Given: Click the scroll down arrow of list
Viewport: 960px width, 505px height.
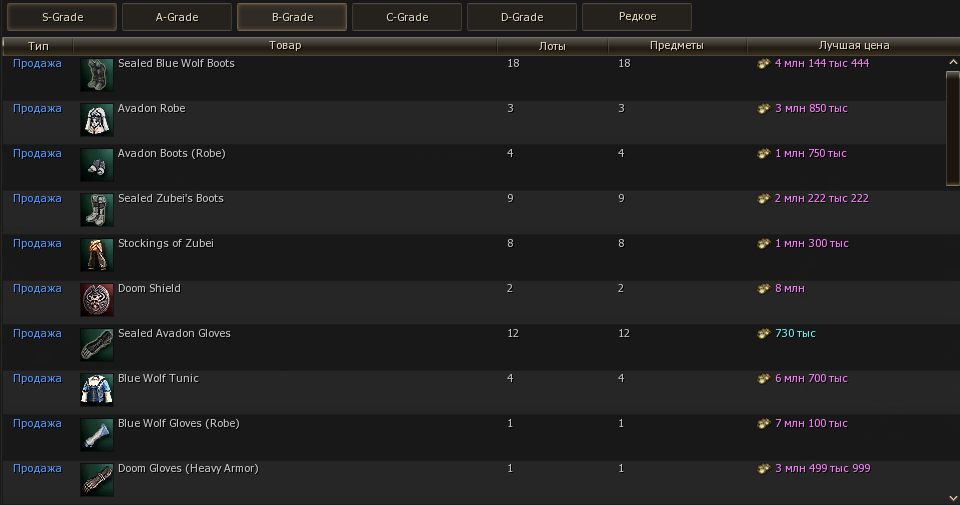Looking at the screenshot, I should [x=952, y=496].
